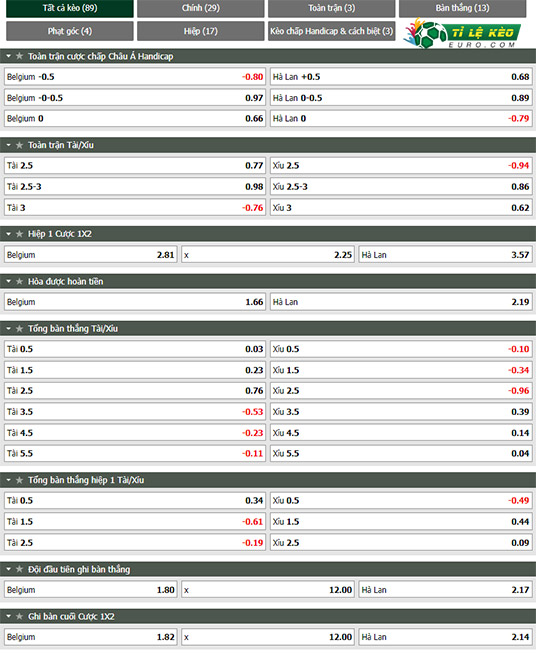Image resolution: width=536 pixels, height=655 pixels.
Task: Pick Belgium -0.5 handicap at -0.80
Action: 135,77
